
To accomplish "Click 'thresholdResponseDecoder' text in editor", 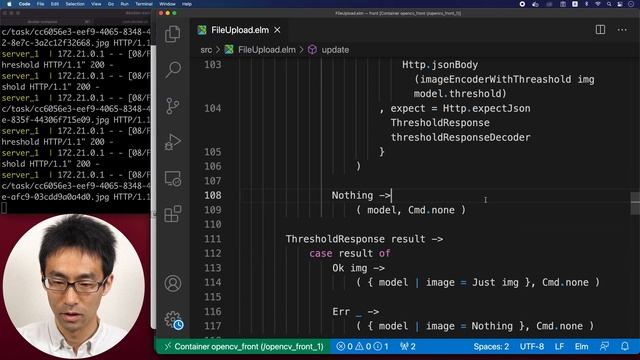I will pyautogui.click(x=460, y=138).
